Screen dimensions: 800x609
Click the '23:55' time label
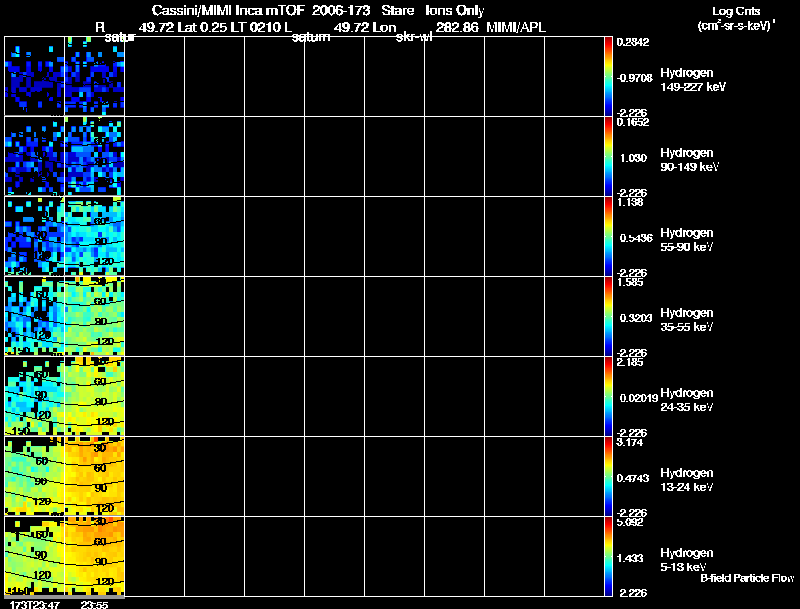94,605
